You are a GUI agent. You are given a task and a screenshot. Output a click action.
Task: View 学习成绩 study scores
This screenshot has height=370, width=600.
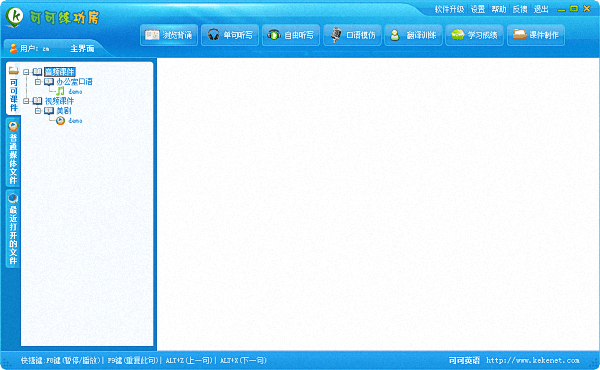pos(474,35)
